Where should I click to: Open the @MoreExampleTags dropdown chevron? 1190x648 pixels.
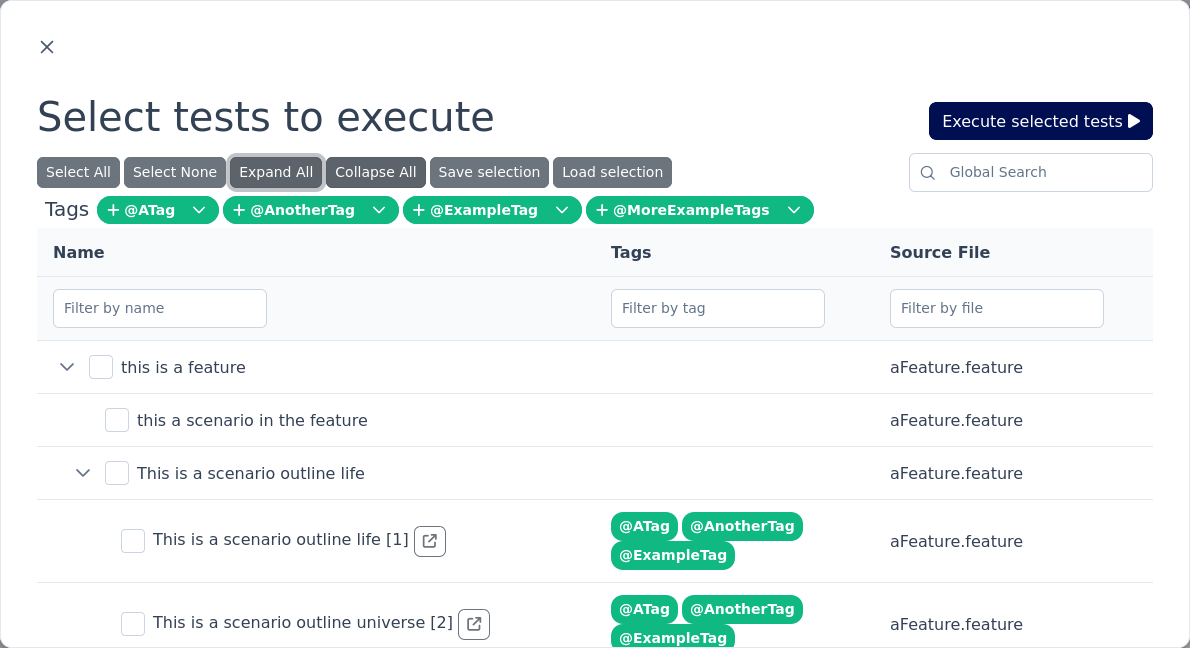click(794, 210)
